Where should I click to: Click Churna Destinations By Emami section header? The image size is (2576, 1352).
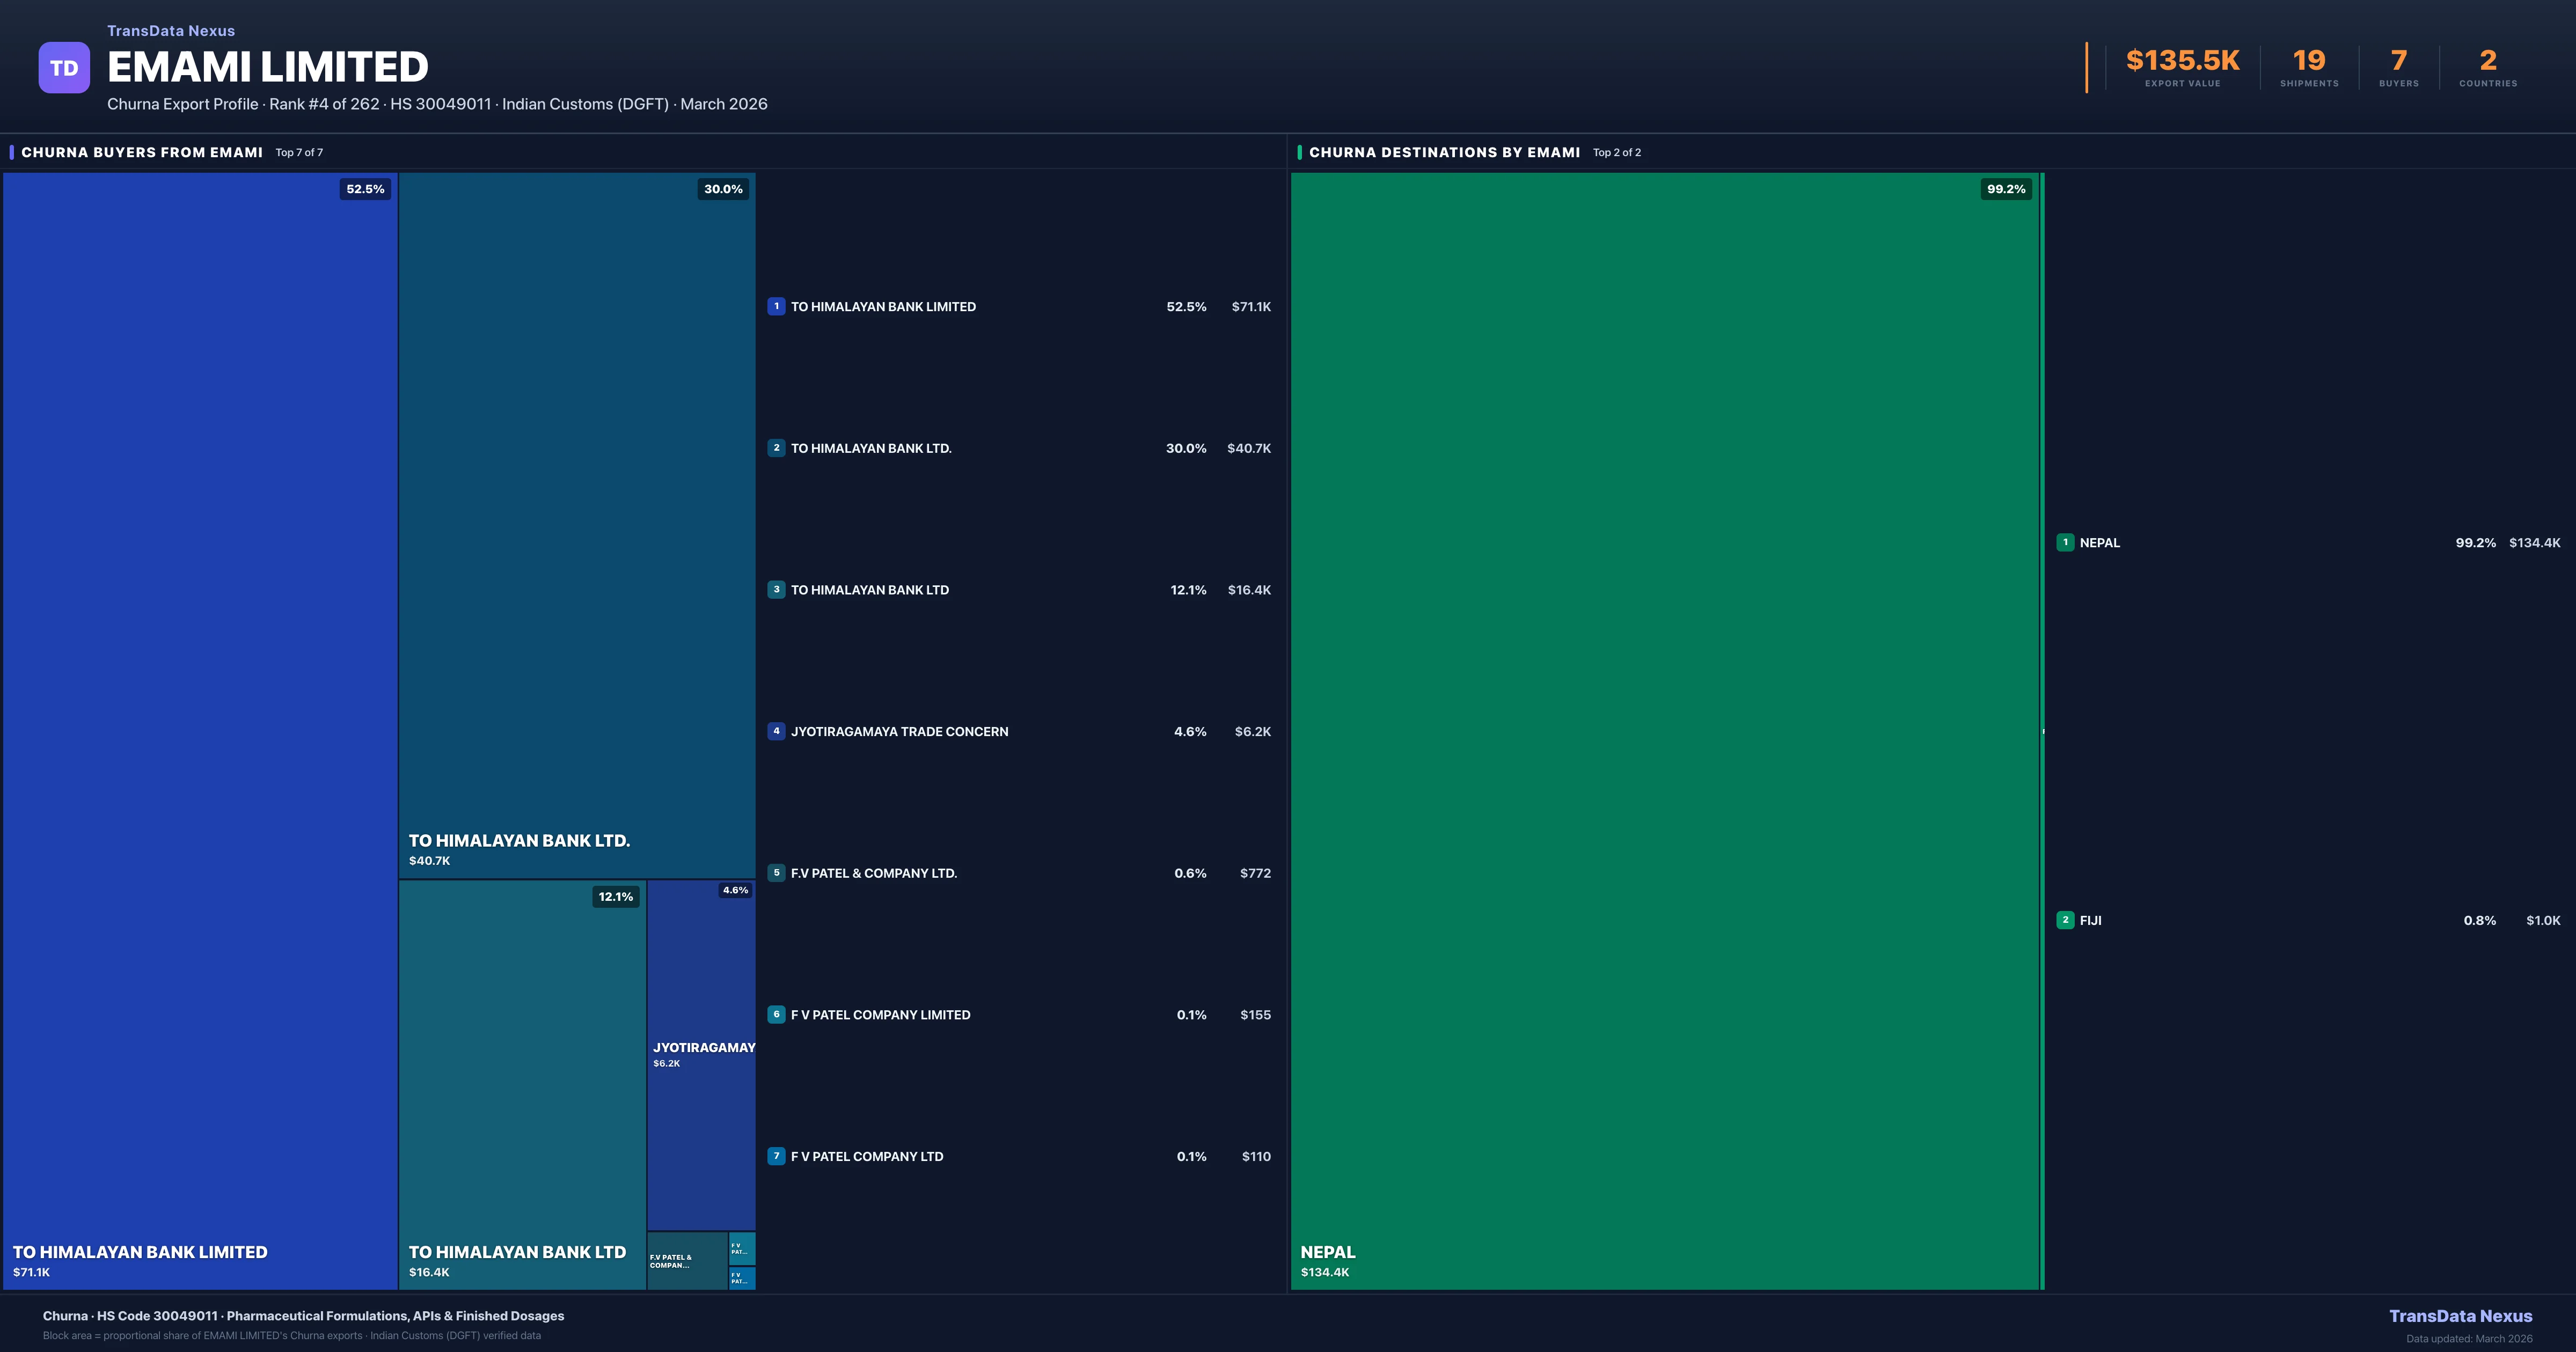pos(1444,152)
